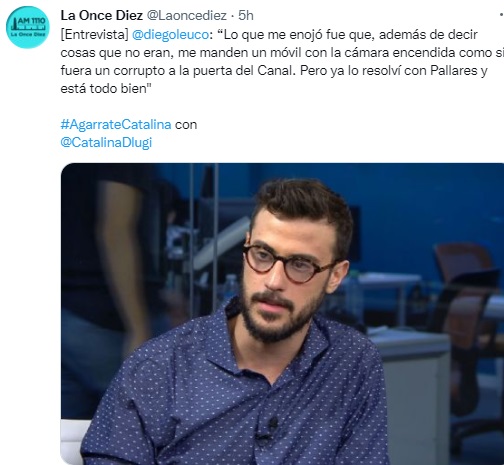Open the attached interview photo

[x=282, y=314]
